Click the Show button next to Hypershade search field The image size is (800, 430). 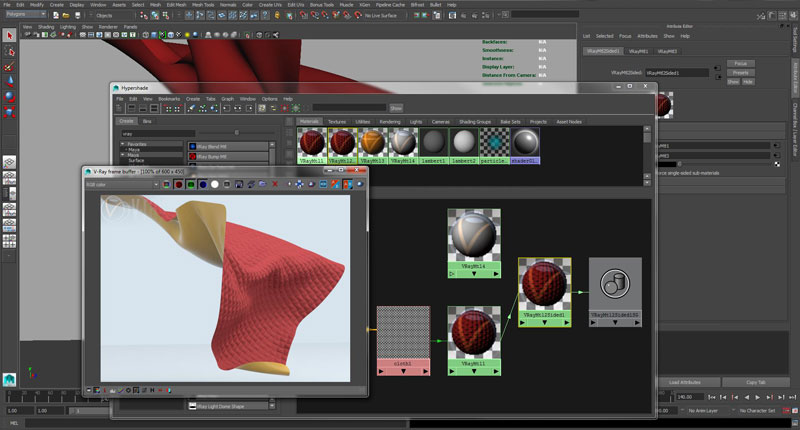[396, 108]
